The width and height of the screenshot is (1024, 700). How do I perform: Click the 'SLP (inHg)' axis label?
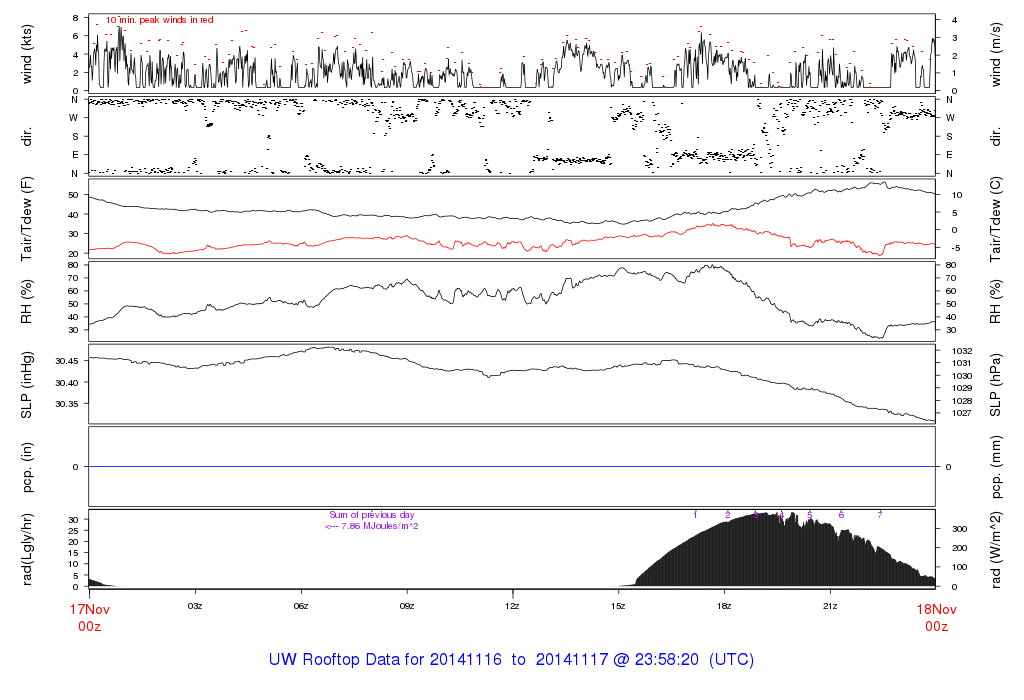pyautogui.click(x=27, y=383)
